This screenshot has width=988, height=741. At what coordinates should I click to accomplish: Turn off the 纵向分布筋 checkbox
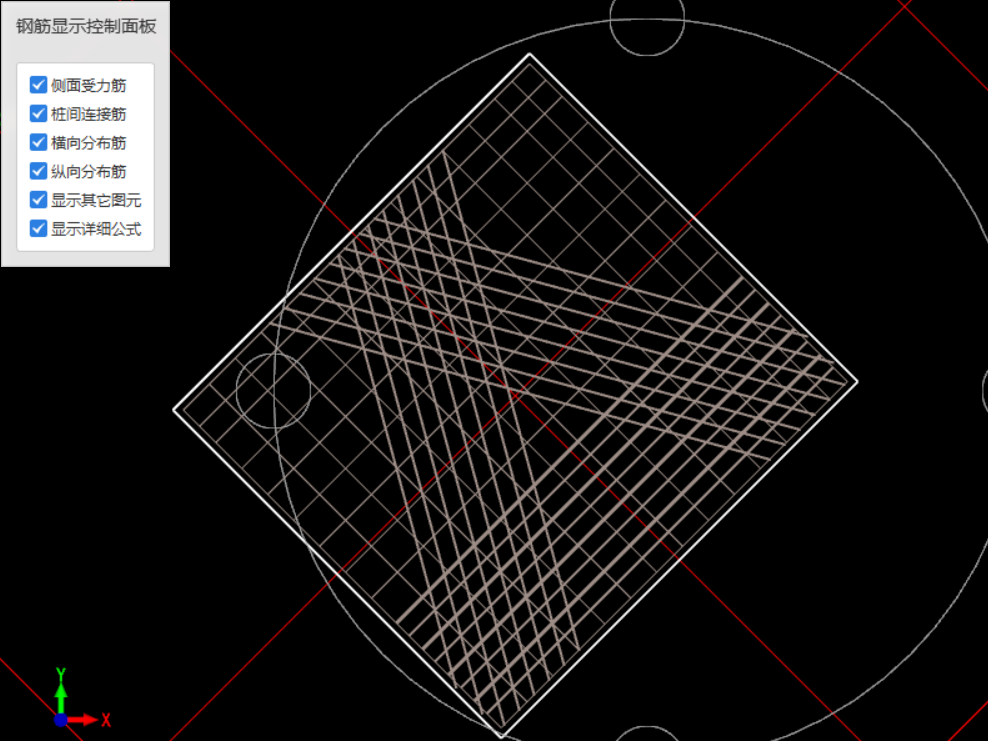click(38, 171)
